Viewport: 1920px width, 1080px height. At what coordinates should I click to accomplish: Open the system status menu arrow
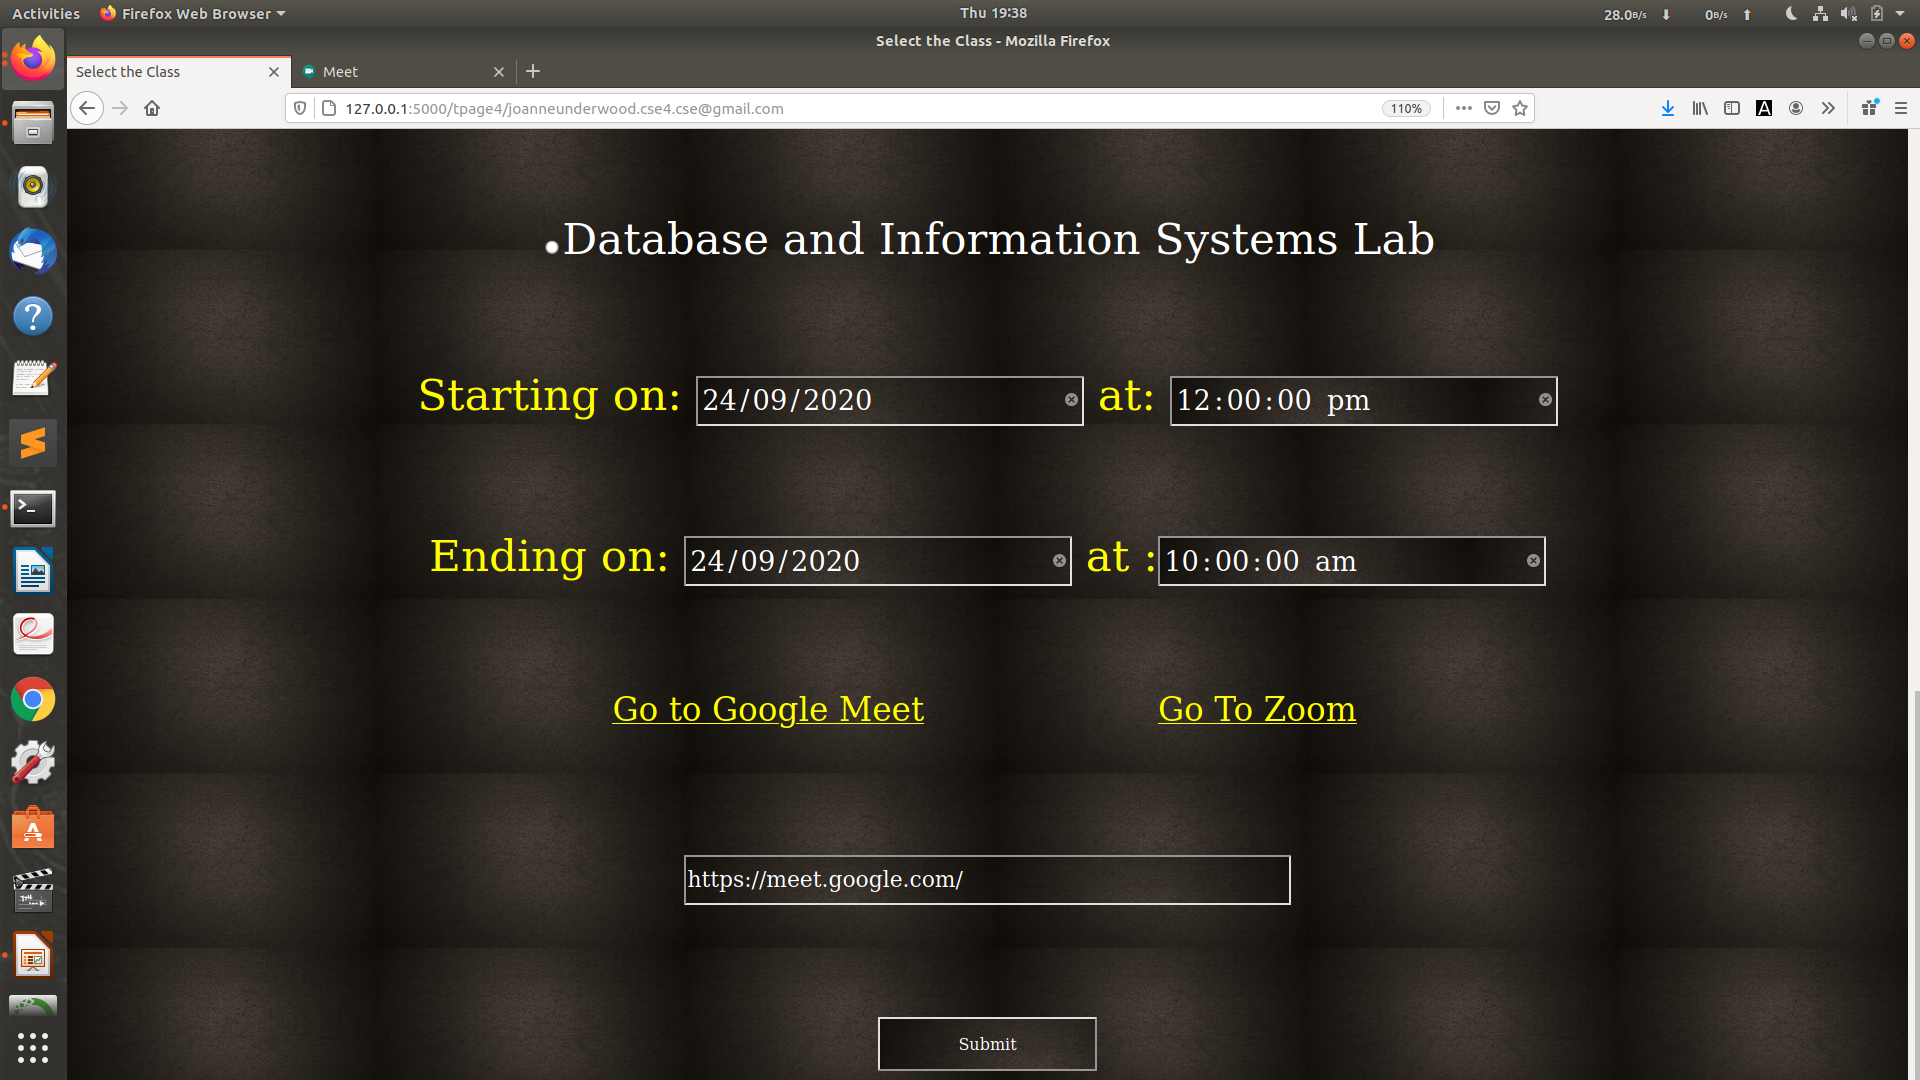(x=1900, y=14)
